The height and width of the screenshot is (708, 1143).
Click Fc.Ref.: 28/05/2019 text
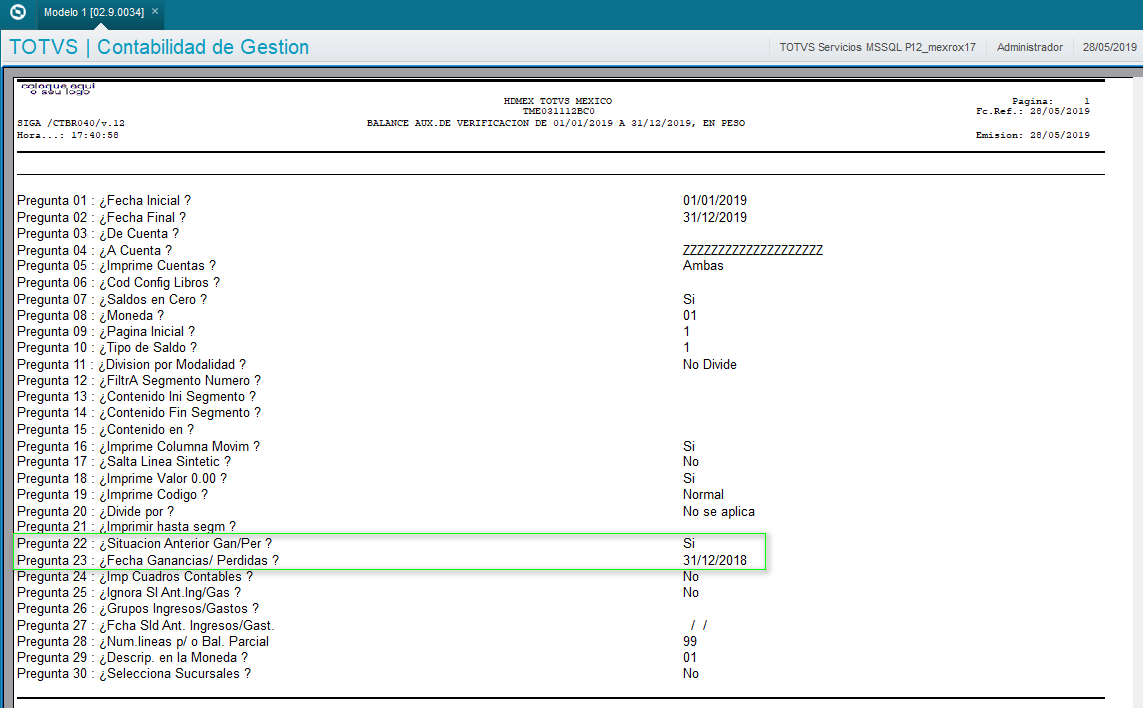click(x=1033, y=111)
